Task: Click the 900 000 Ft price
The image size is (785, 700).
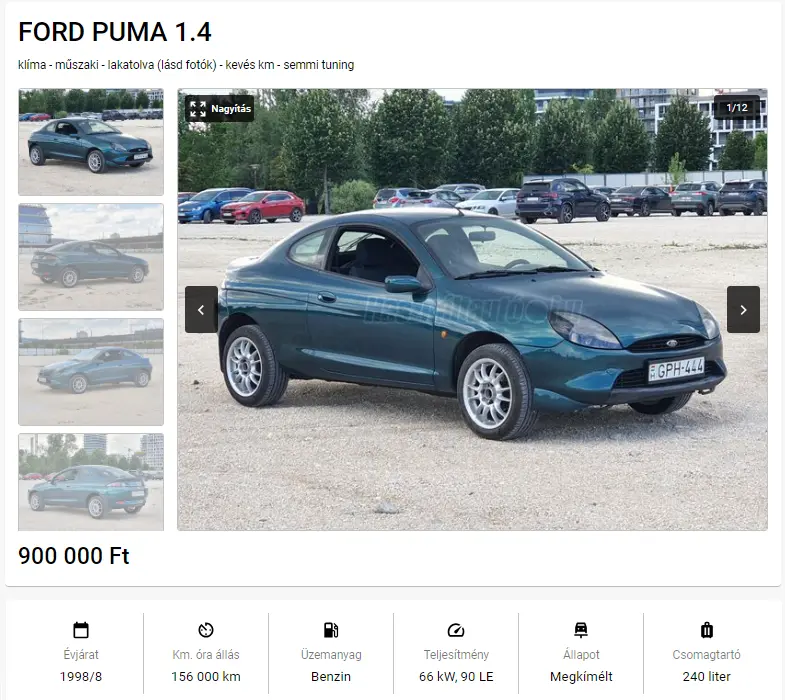Action: coord(74,556)
